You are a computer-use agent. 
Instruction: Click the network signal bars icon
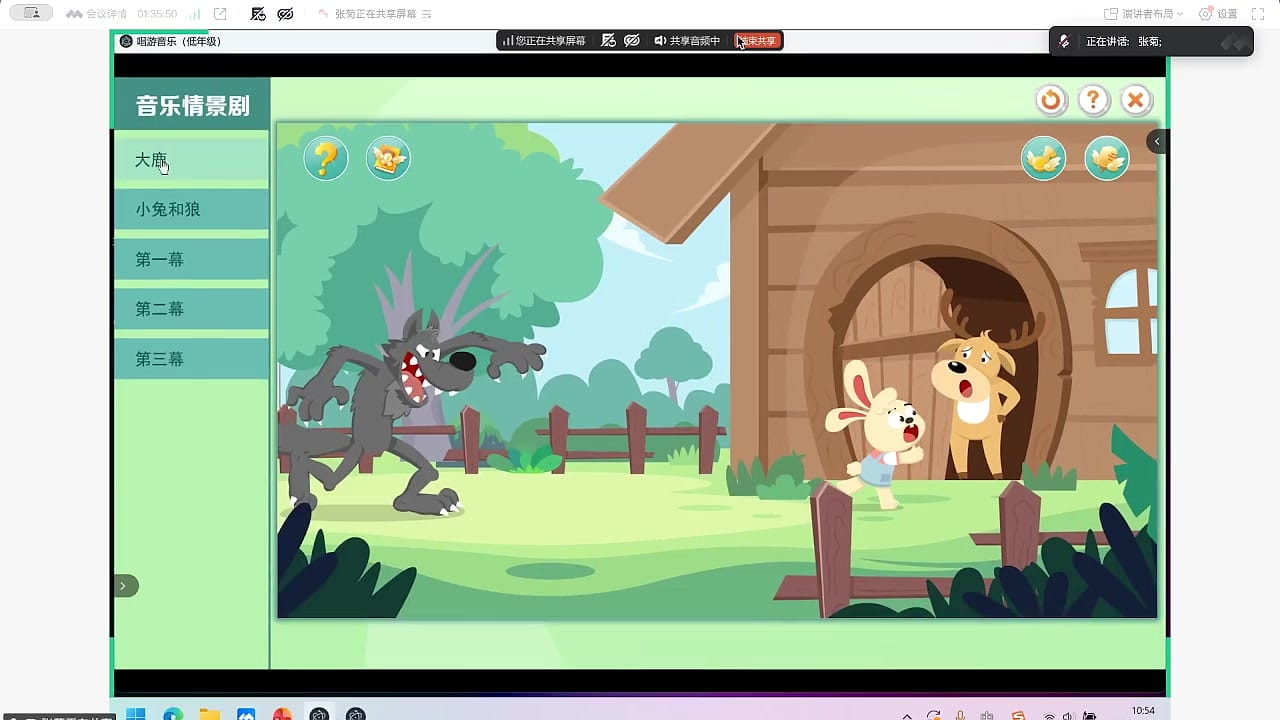[193, 14]
